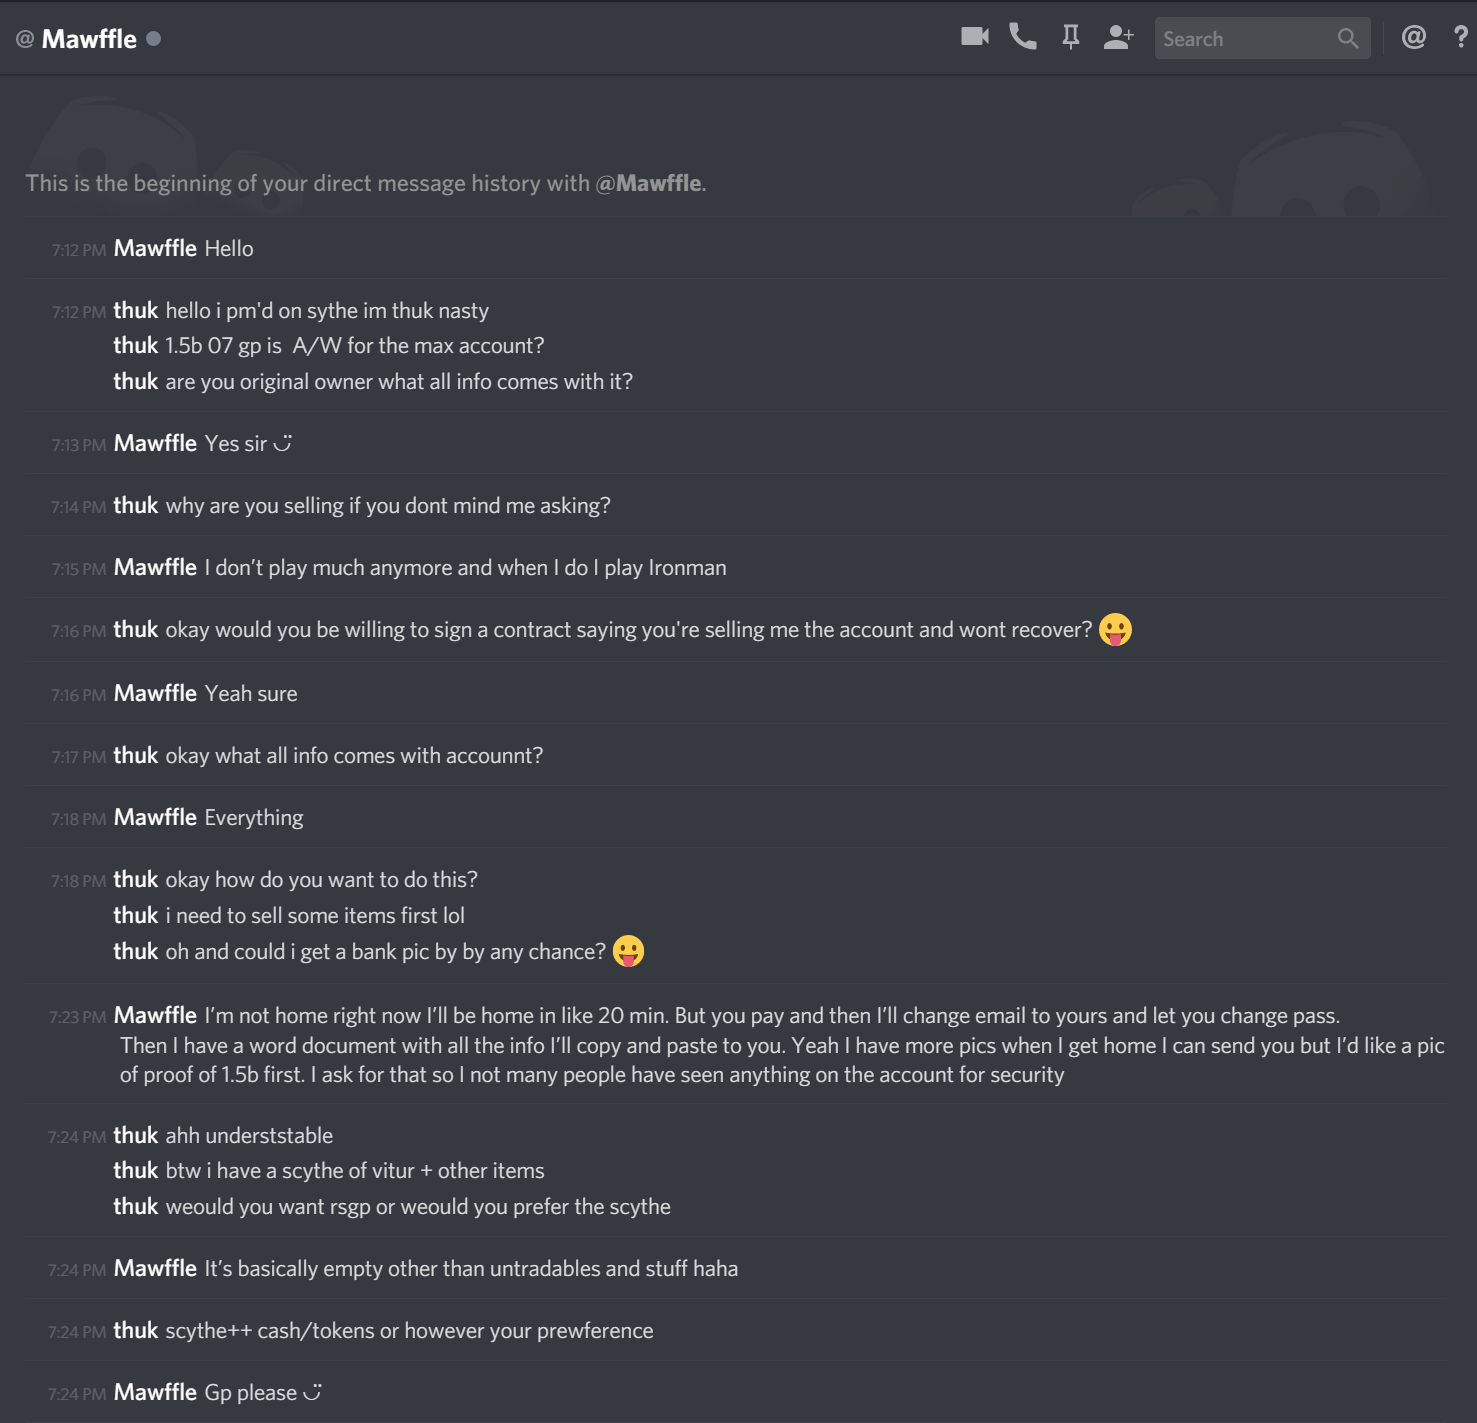Start a voice call

pyautogui.click(x=1022, y=37)
